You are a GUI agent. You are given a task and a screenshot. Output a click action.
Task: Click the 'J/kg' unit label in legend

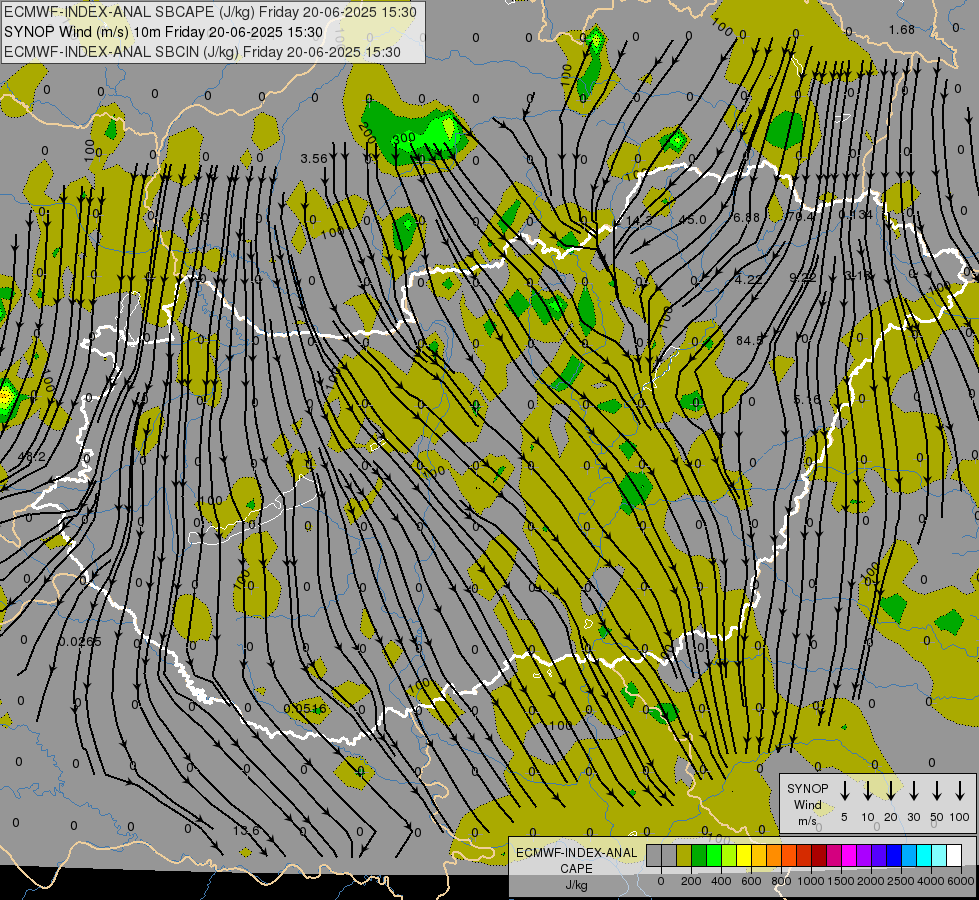pos(576,885)
